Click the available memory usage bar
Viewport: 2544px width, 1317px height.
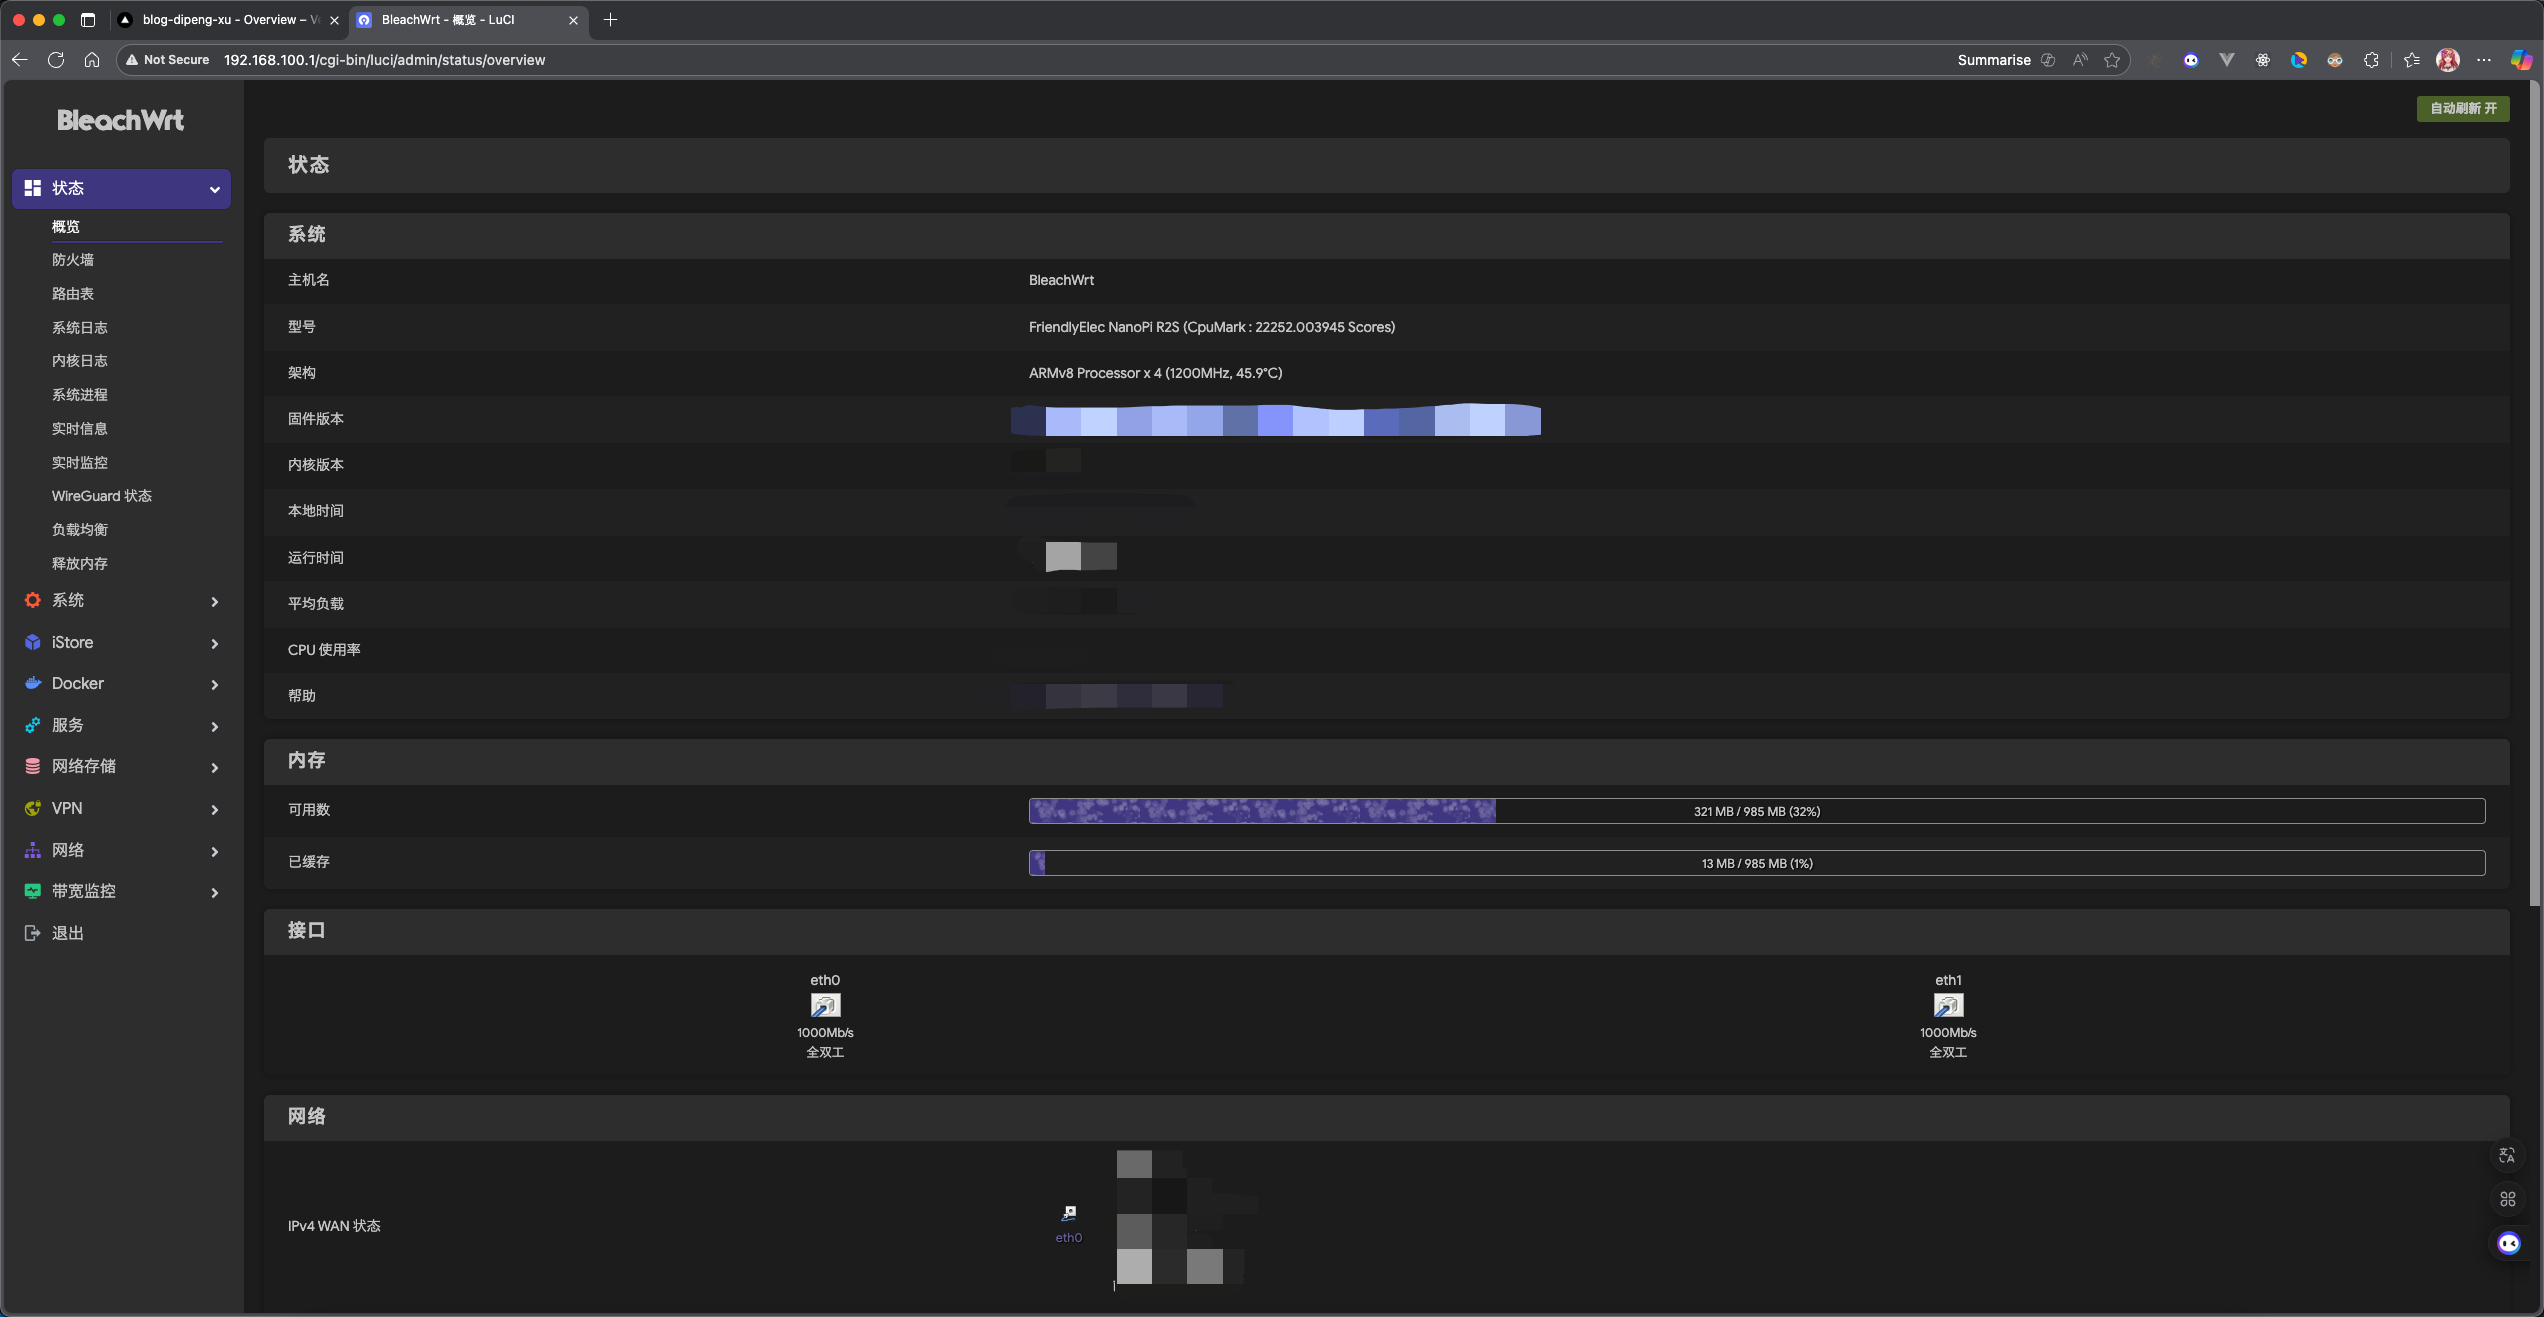(x=1756, y=811)
